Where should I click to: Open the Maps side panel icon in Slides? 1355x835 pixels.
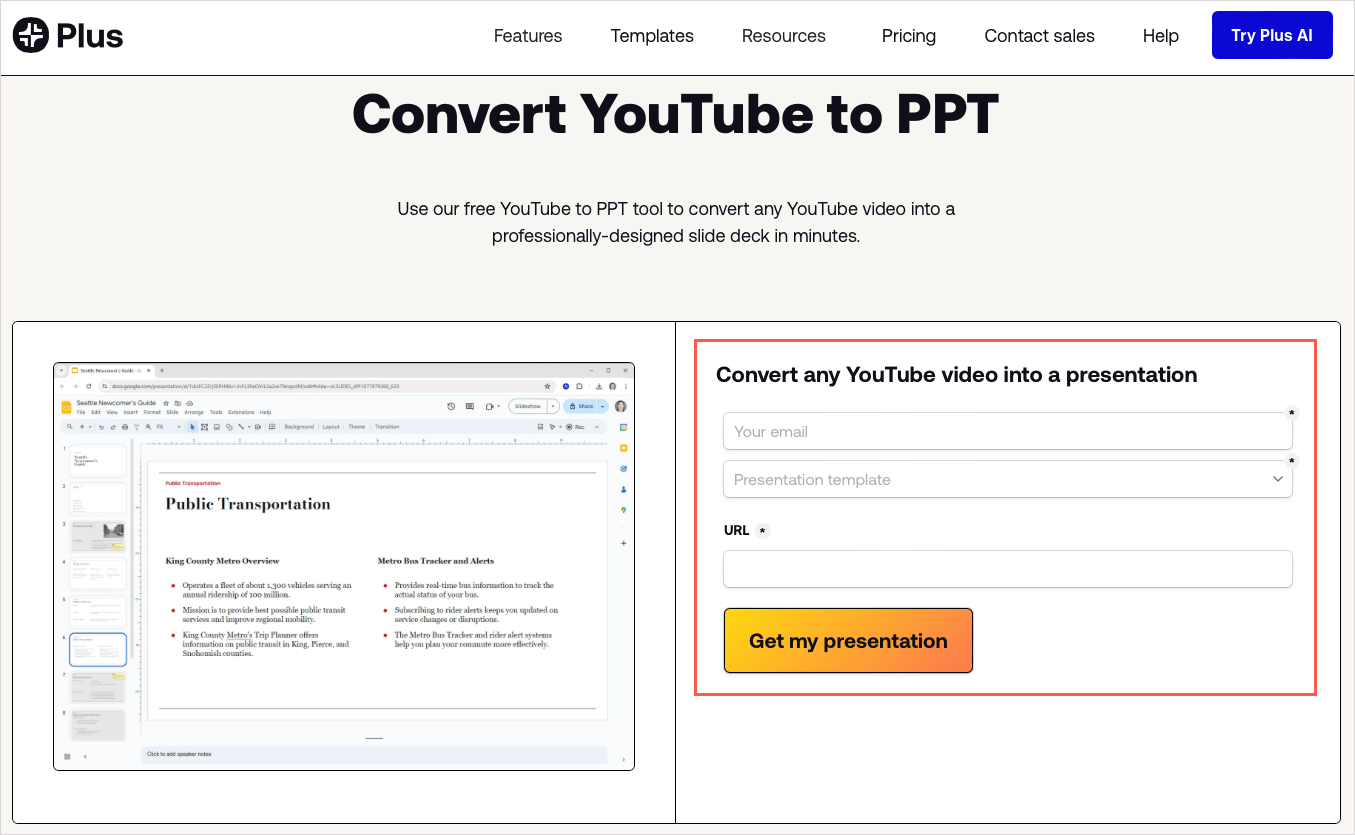[x=623, y=510]
